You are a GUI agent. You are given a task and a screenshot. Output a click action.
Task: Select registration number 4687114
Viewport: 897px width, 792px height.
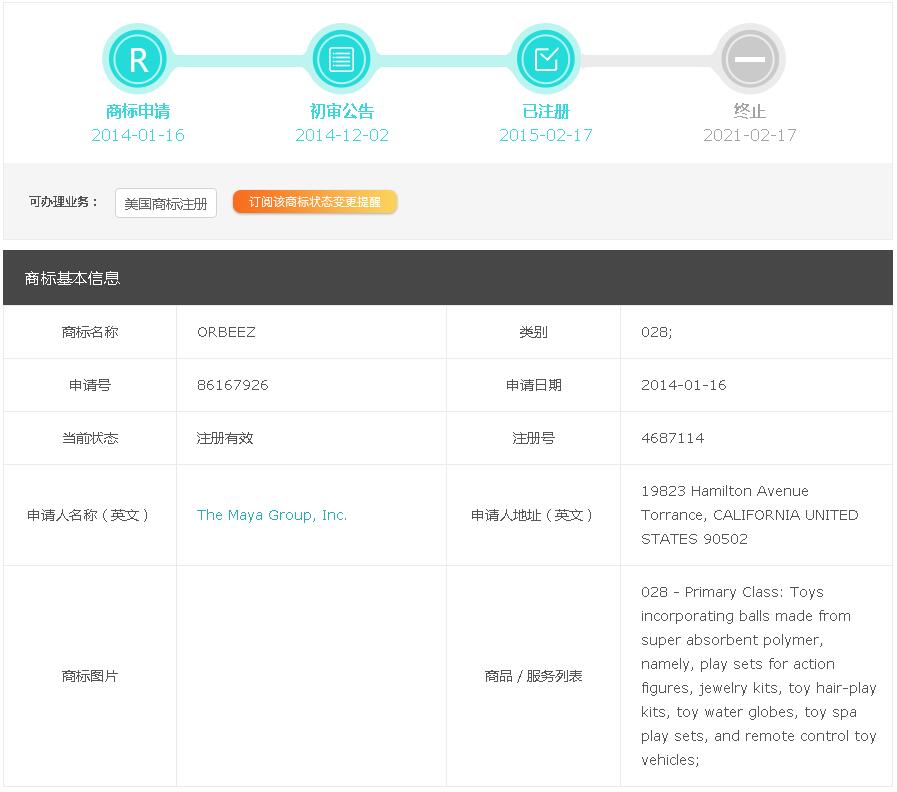click(672, 438)
